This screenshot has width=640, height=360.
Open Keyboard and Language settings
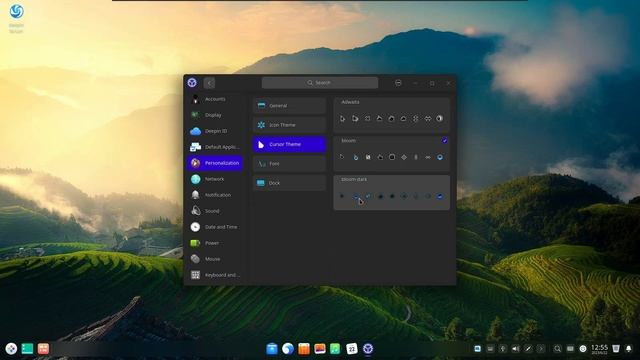click(x=215, y=275)
